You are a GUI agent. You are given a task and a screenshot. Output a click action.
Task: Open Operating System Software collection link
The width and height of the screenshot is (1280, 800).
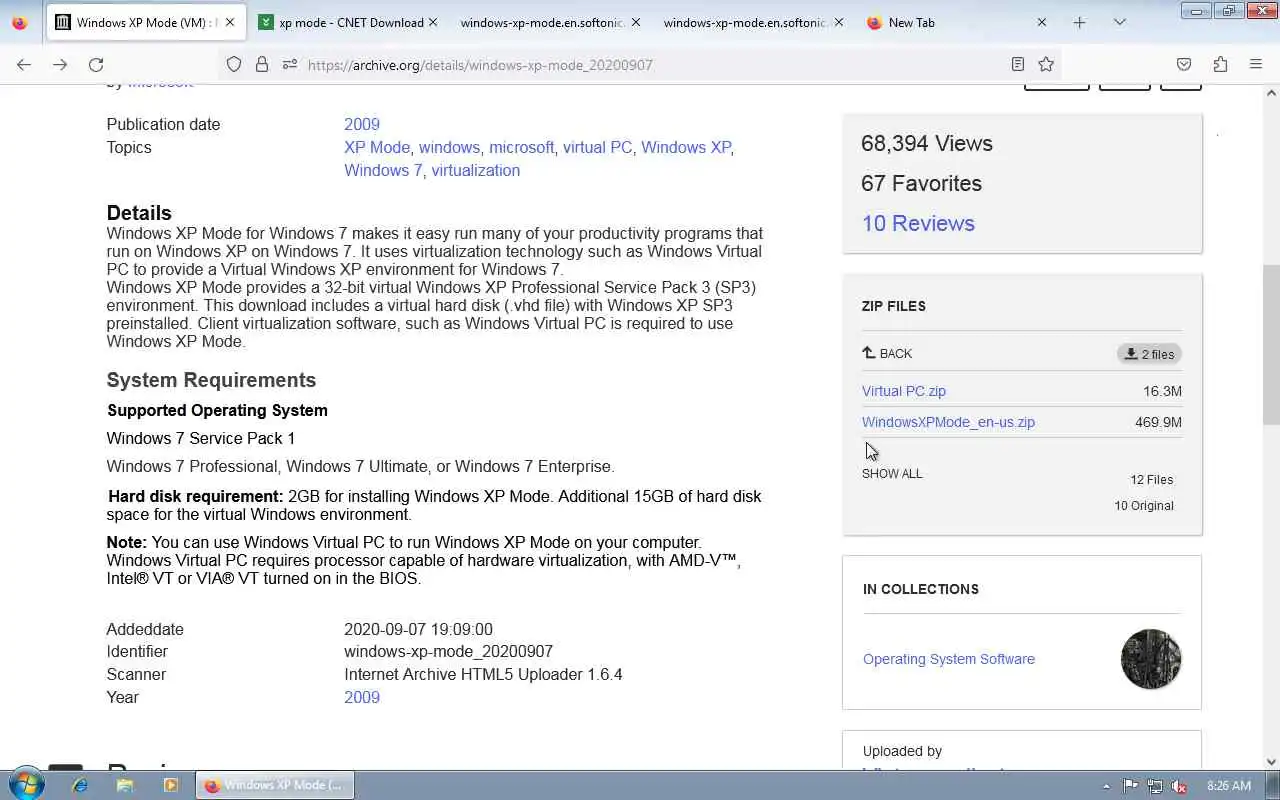pos(949,659)
